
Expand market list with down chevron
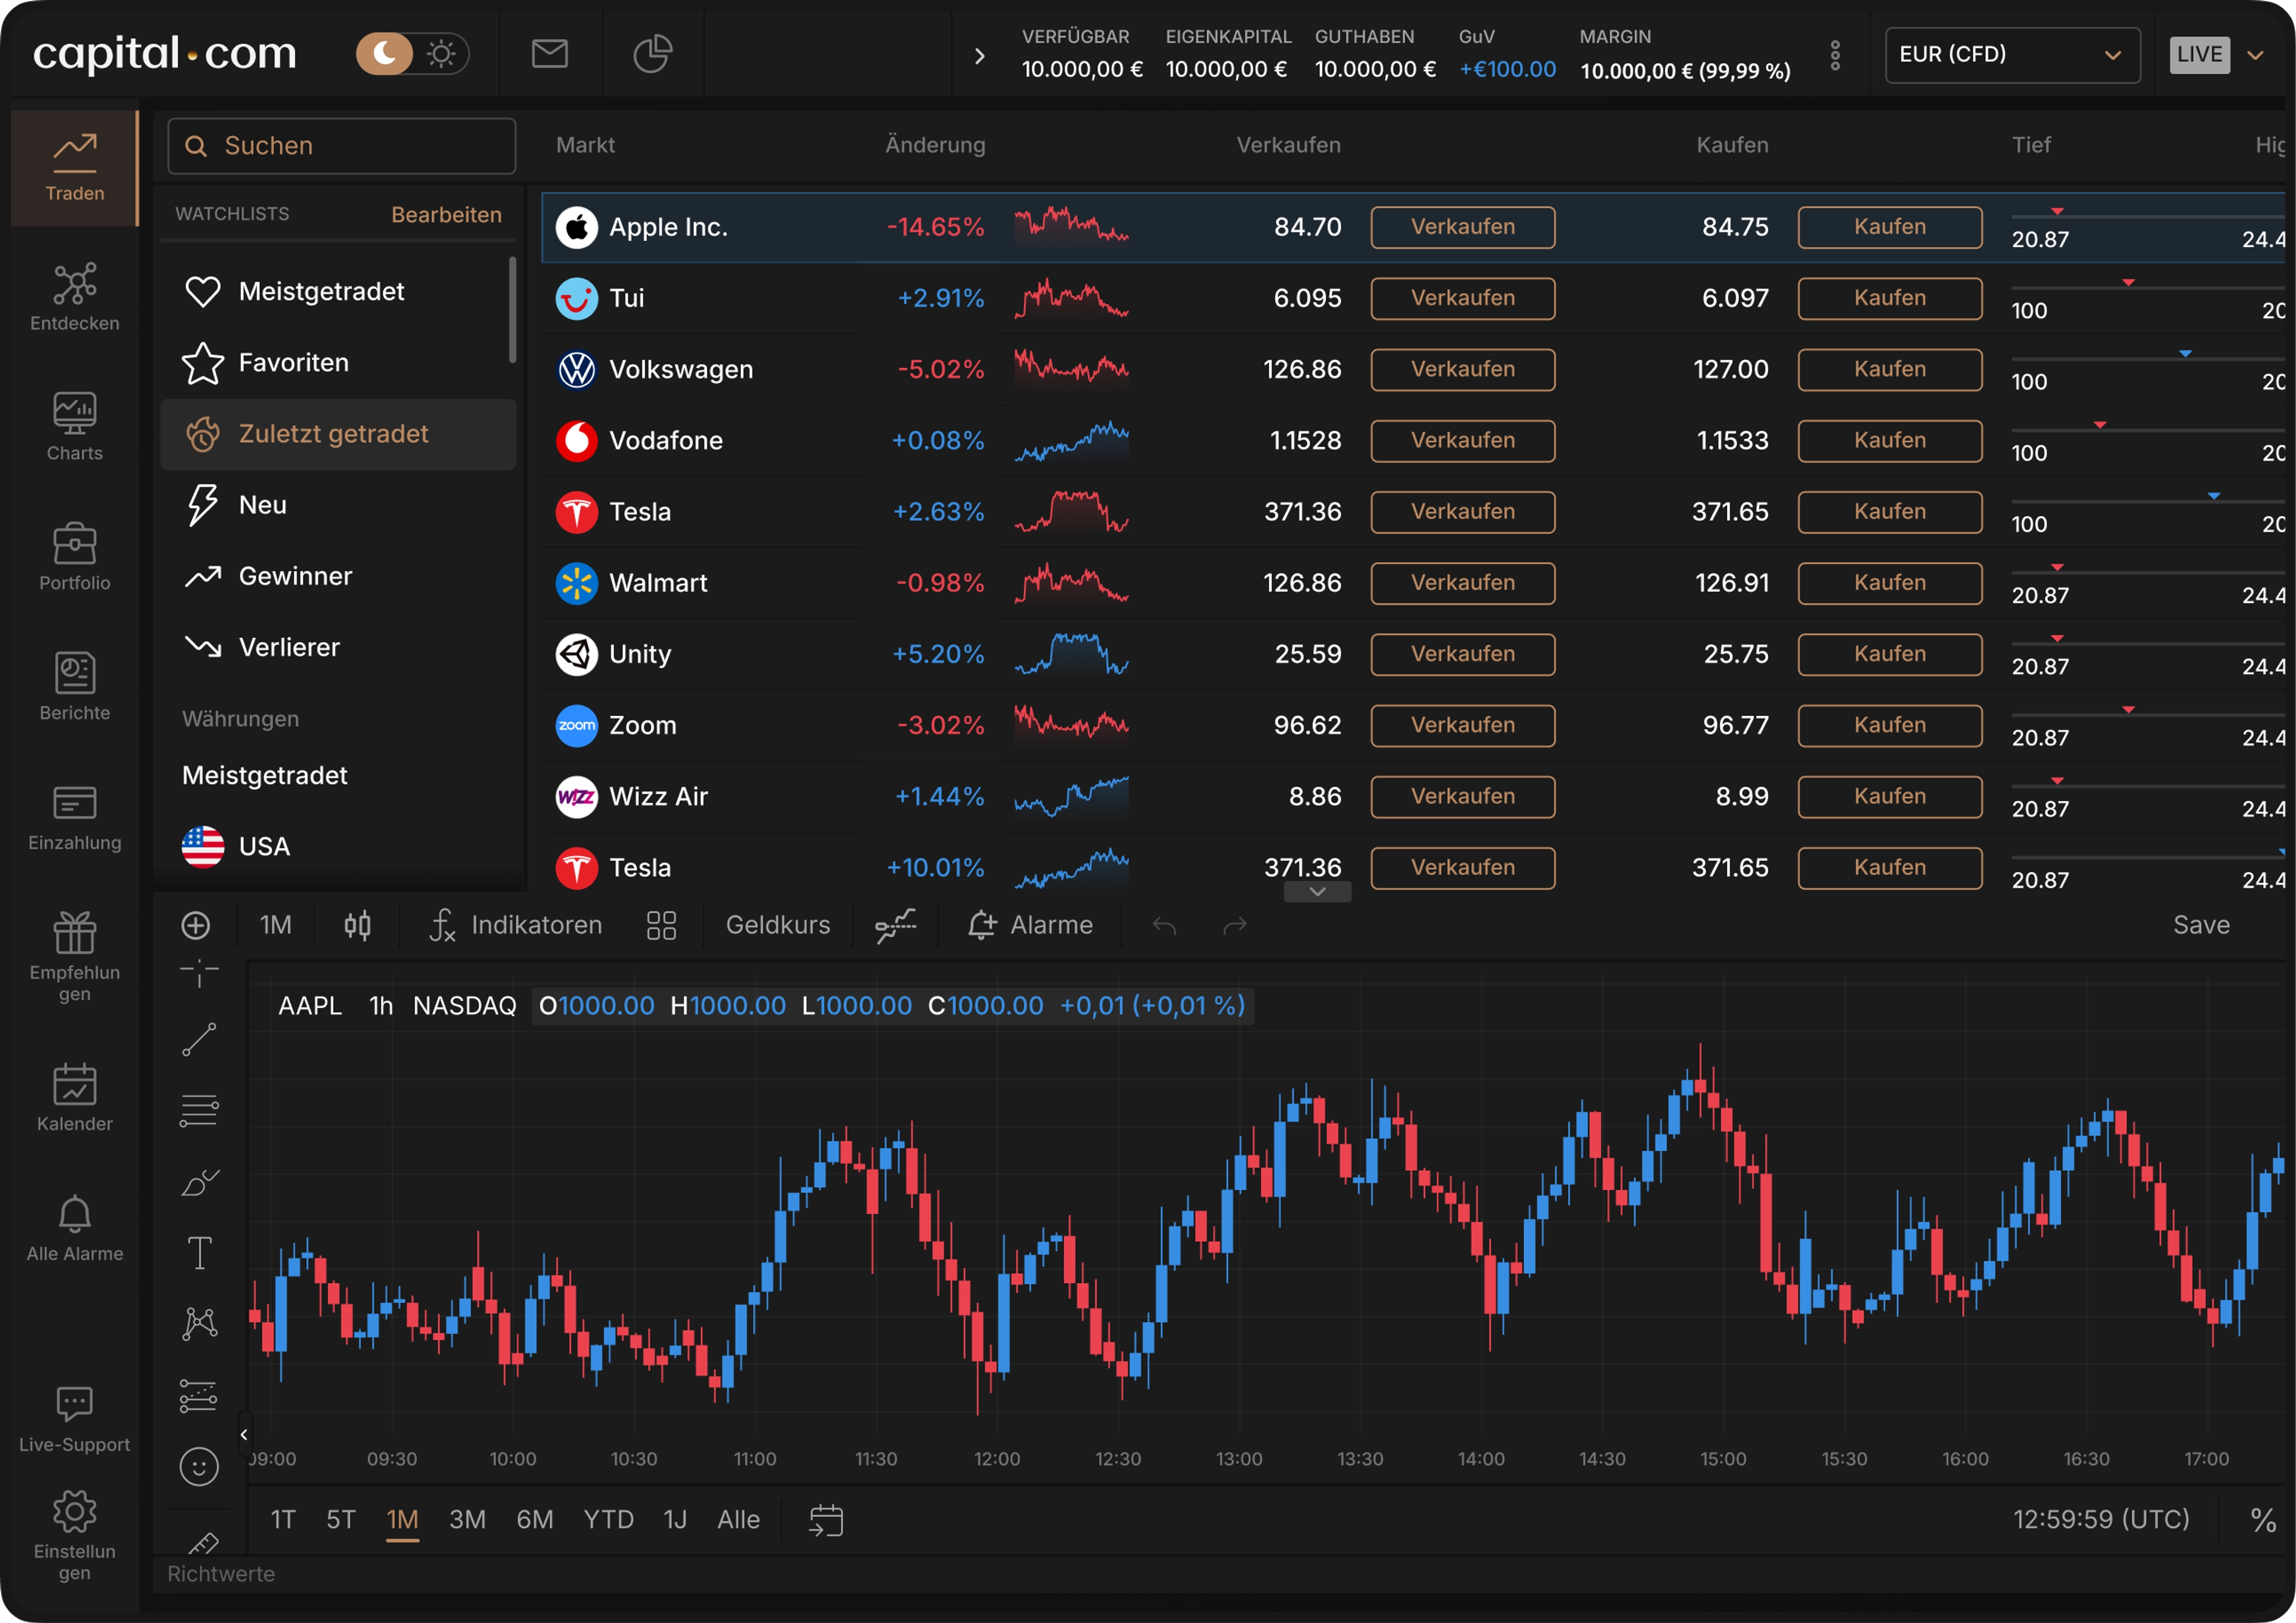point(1317,891)
